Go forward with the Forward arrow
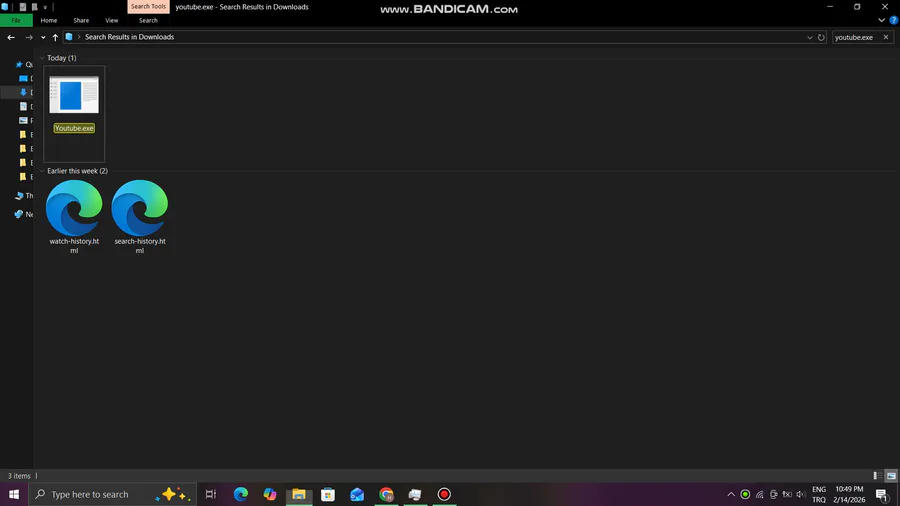 29,37
